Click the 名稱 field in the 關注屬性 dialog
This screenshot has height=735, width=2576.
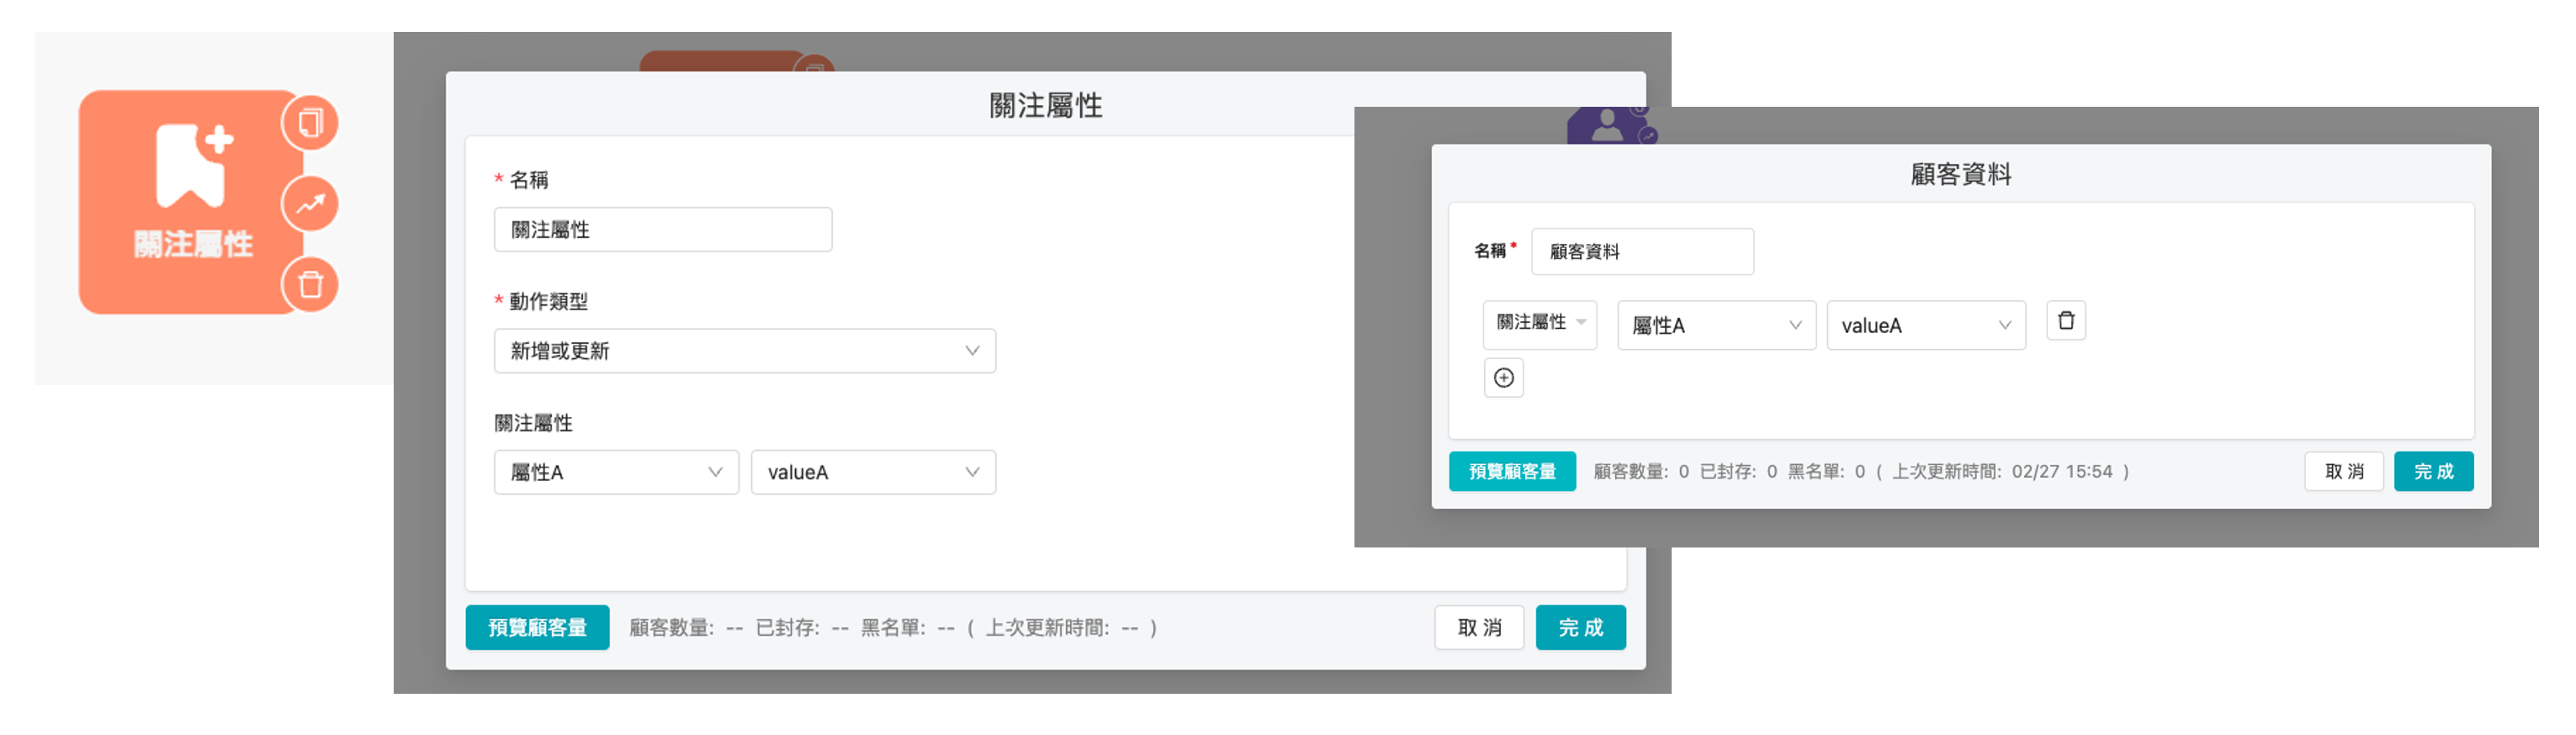point(663,230)
